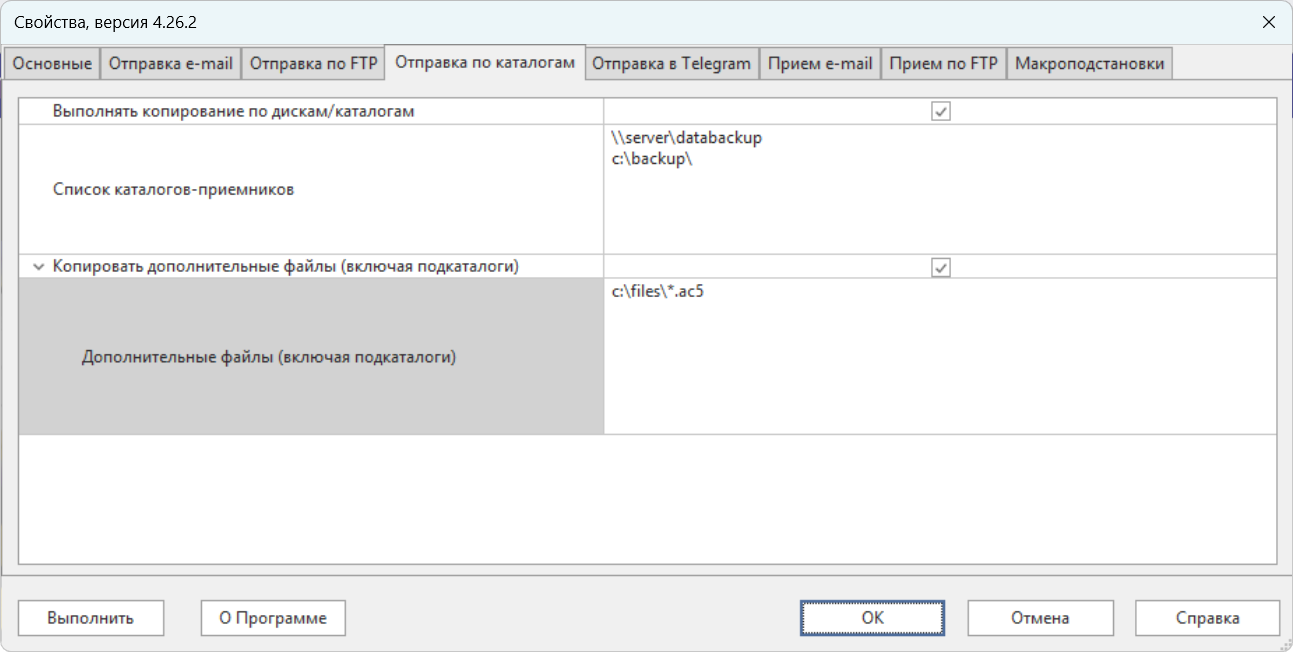Toggle the copy to disks/catalogs checkbox
1293x652 pixels.
[940, 112]
